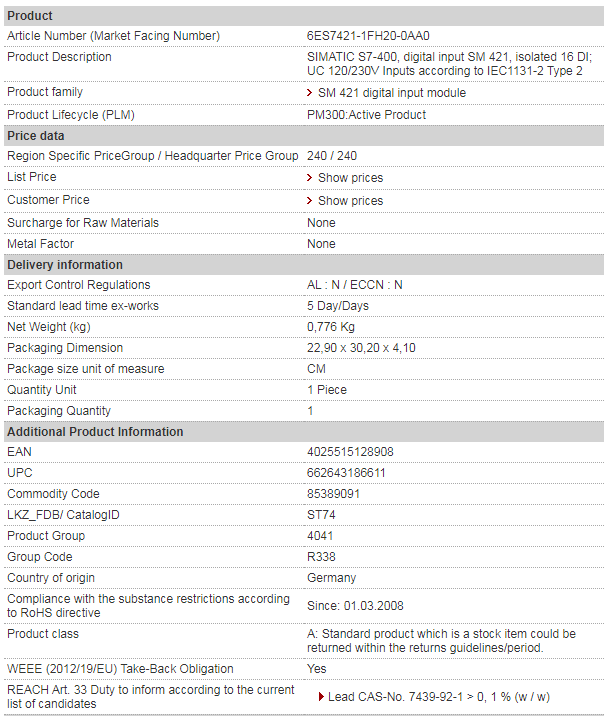
Task: Click the red chevron beside SM 421 digital input module
Action: click(310, 93)
